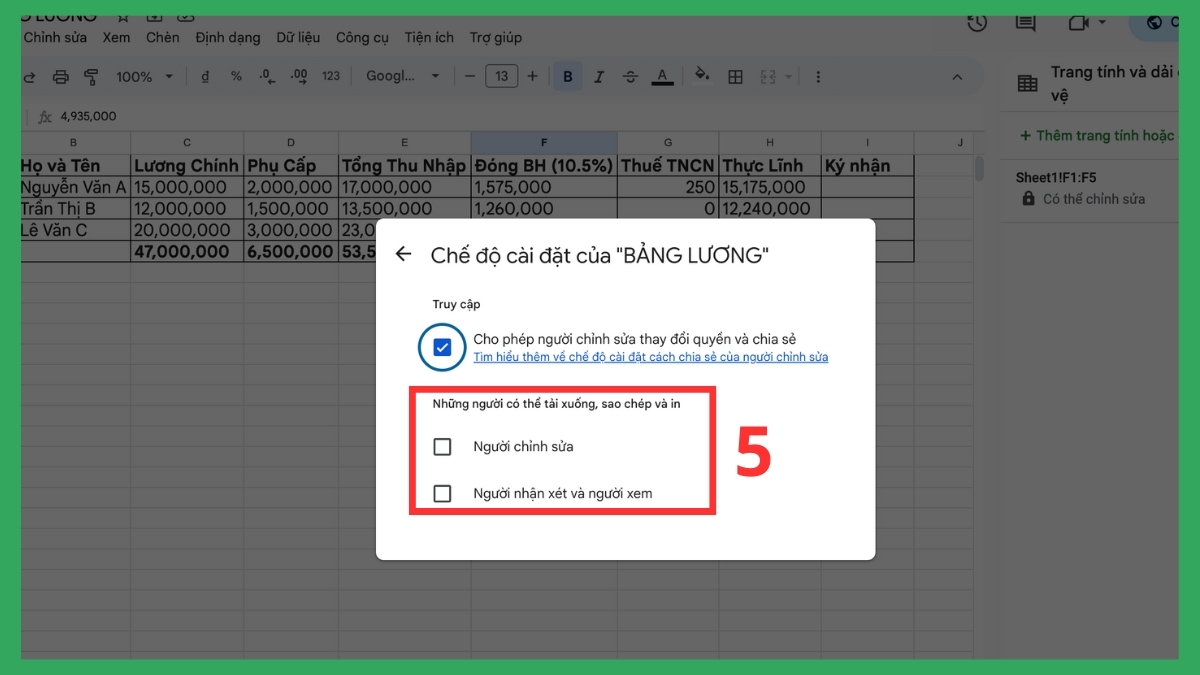The image size is (1200, 675).
Task: Click the back arrow in the settings dialog
Action: point(404,255)
